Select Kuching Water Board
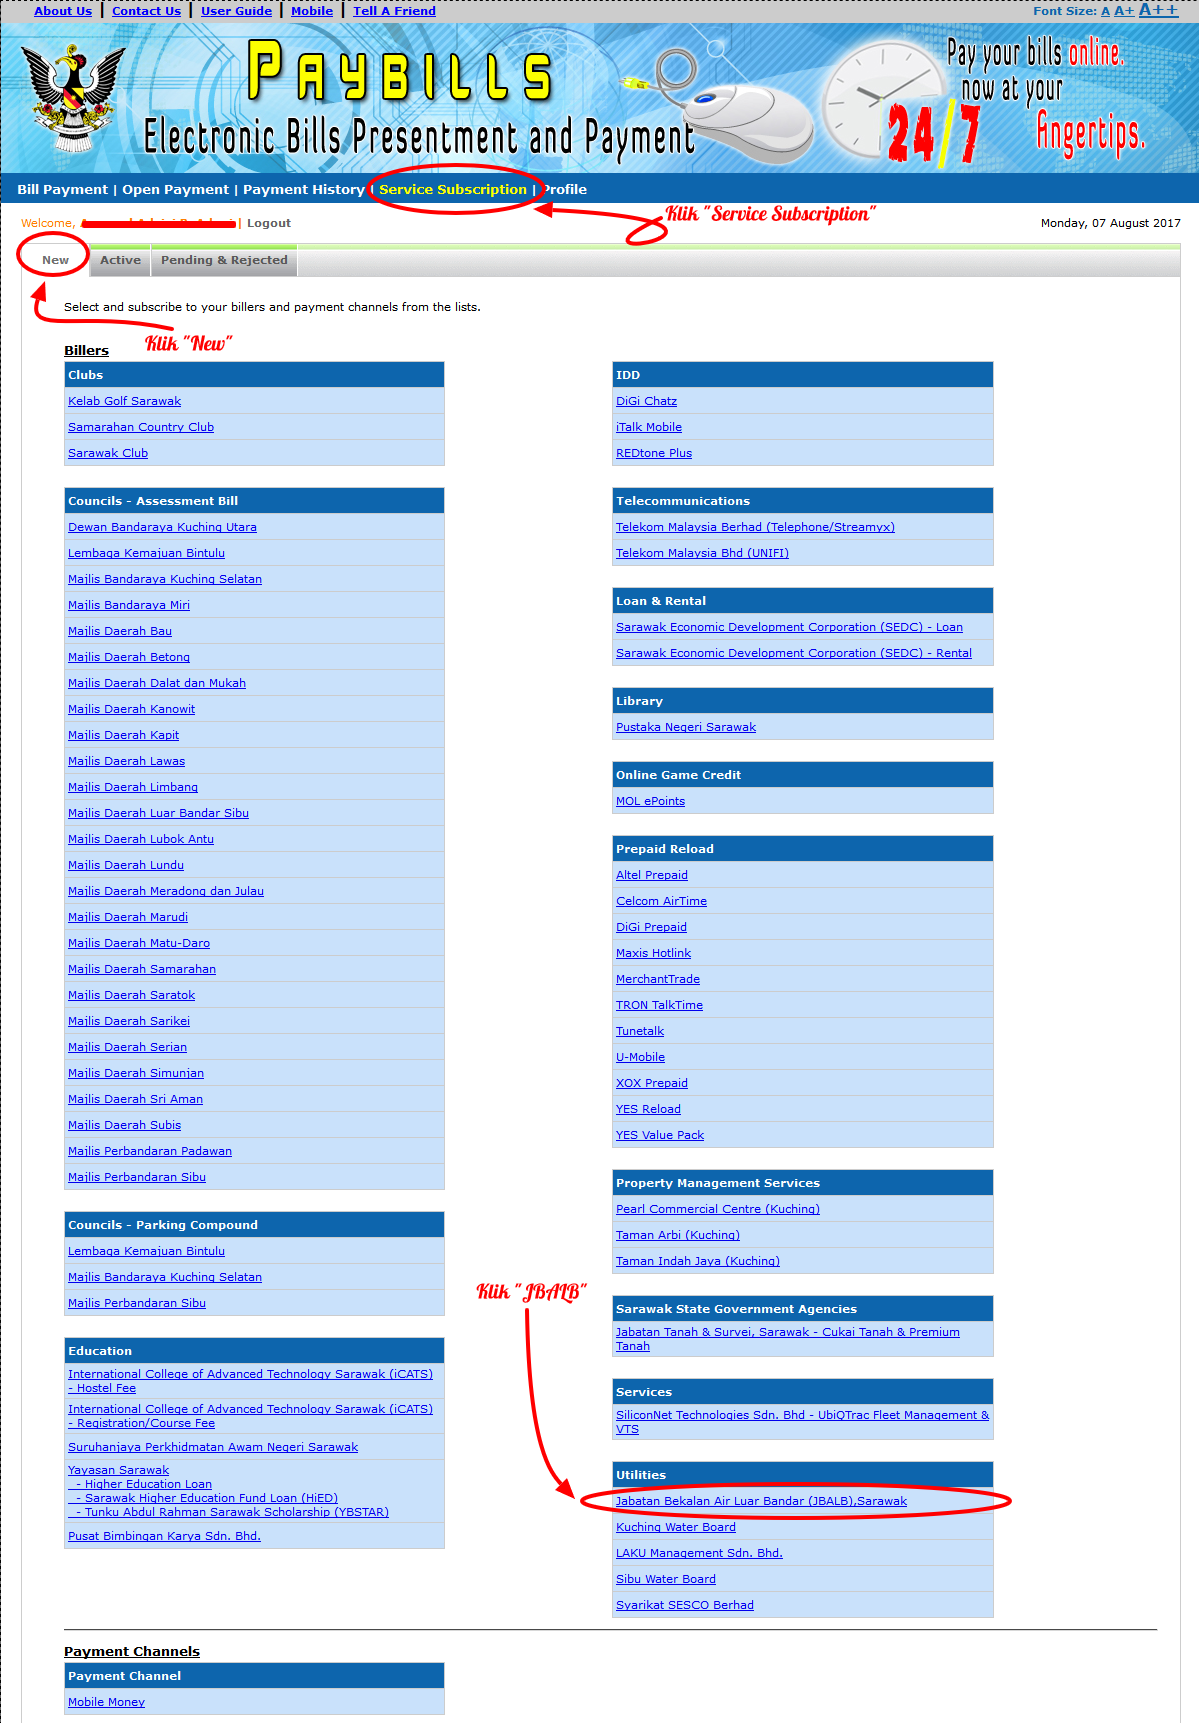 (676, 1527)
